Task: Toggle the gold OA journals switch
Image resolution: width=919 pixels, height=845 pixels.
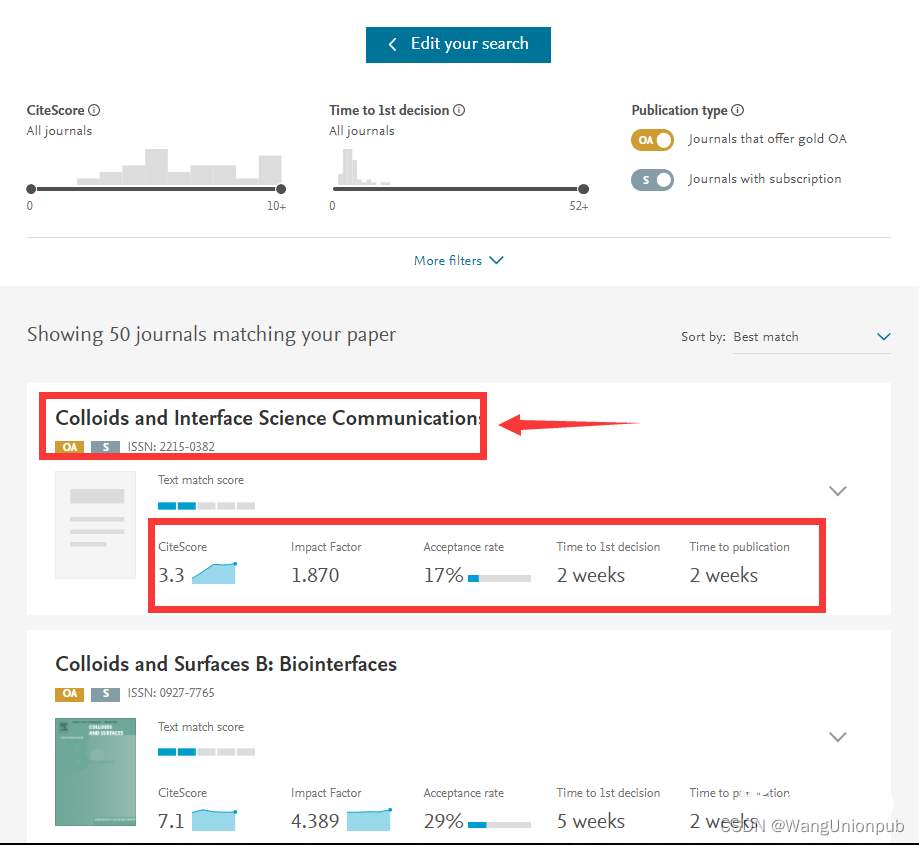Action: click(652, 140)
